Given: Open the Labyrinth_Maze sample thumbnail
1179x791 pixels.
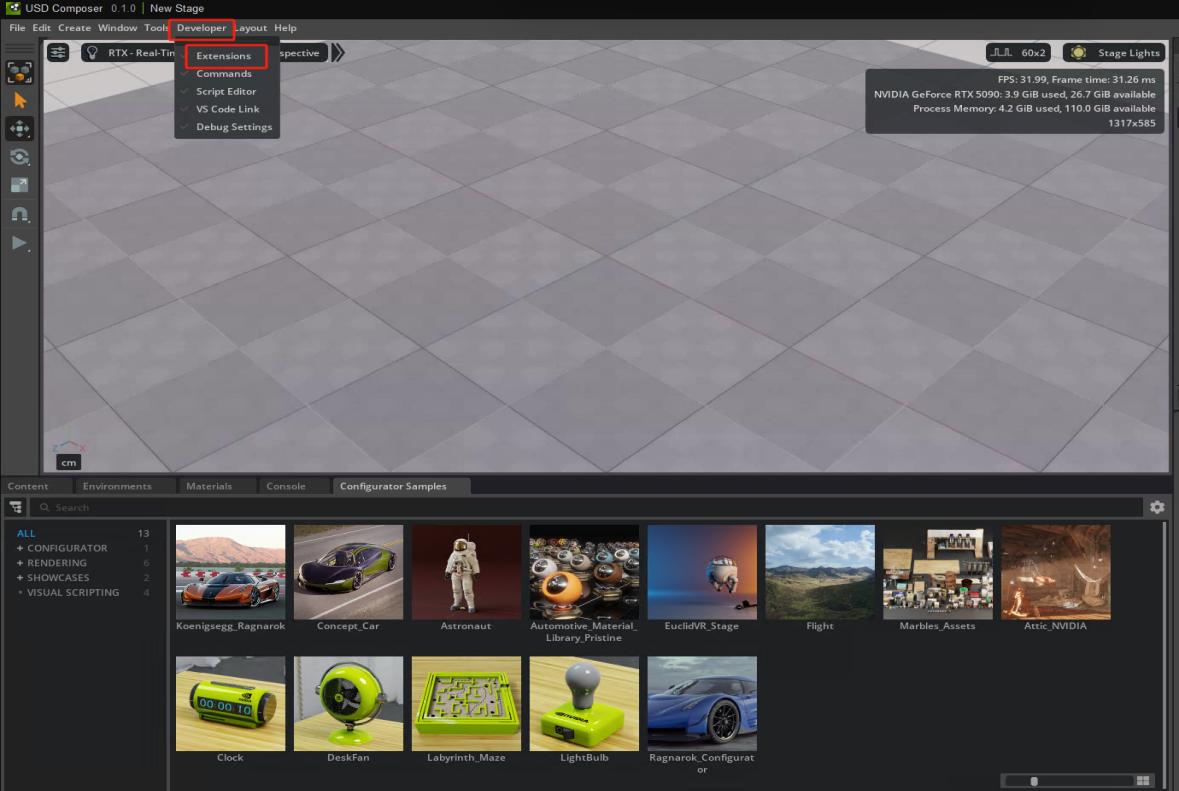Looking at the screenshot, I should [x=466, y=704].
